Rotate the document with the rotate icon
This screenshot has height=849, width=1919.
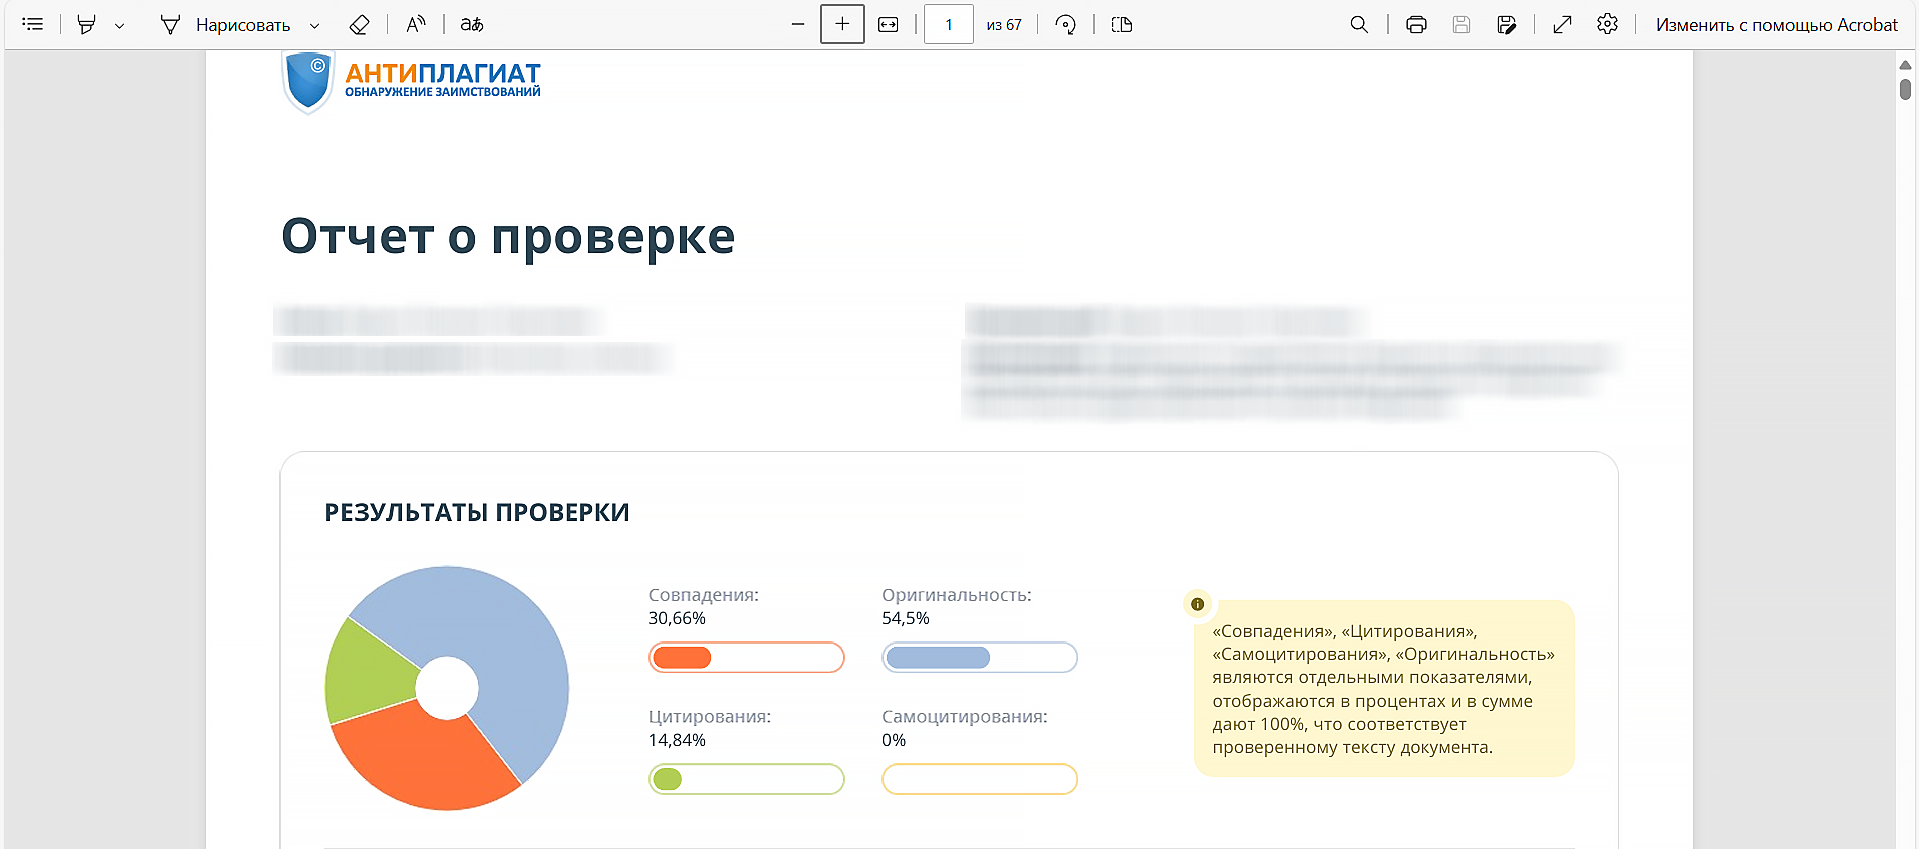[1066, 25]
